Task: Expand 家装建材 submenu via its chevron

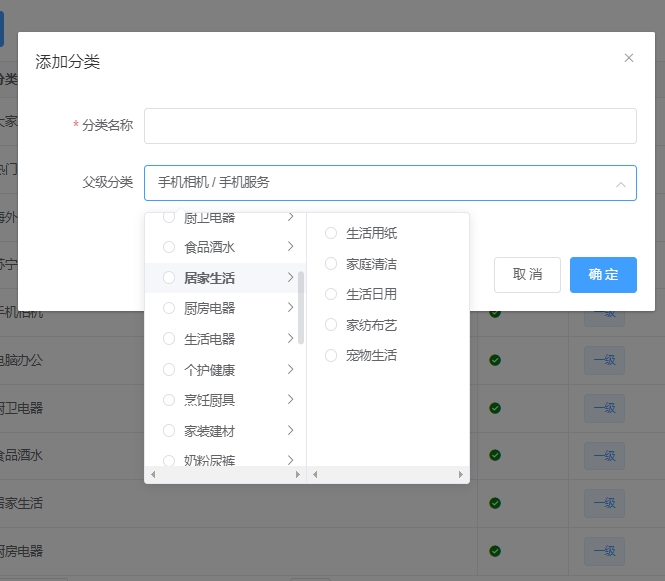Action: point(291,430)
